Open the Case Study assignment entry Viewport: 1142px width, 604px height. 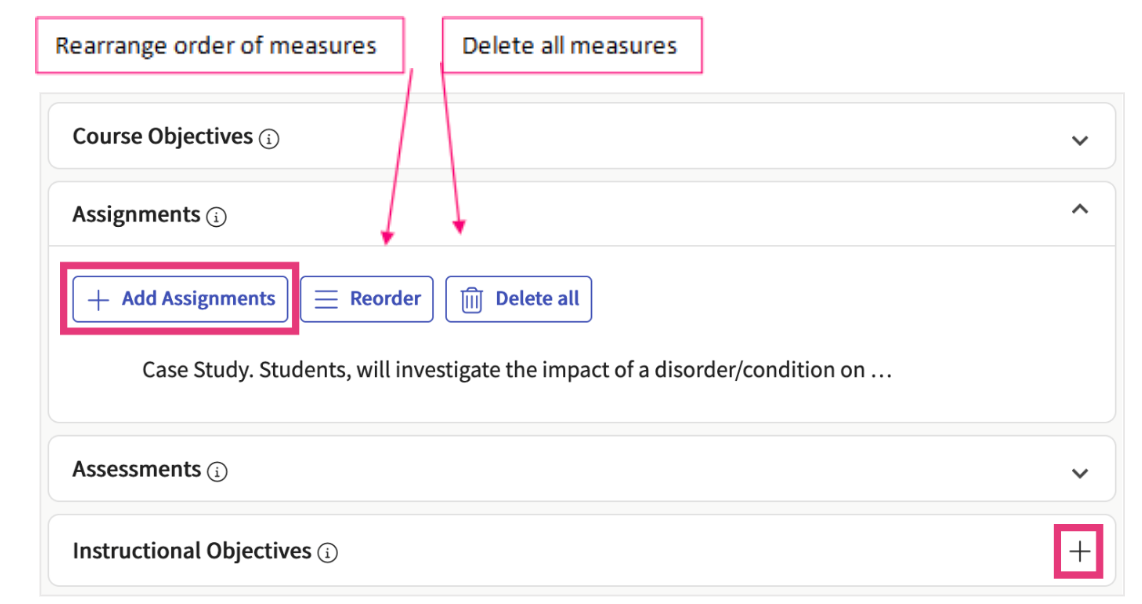pyautogui.click(x=516, y=370)
